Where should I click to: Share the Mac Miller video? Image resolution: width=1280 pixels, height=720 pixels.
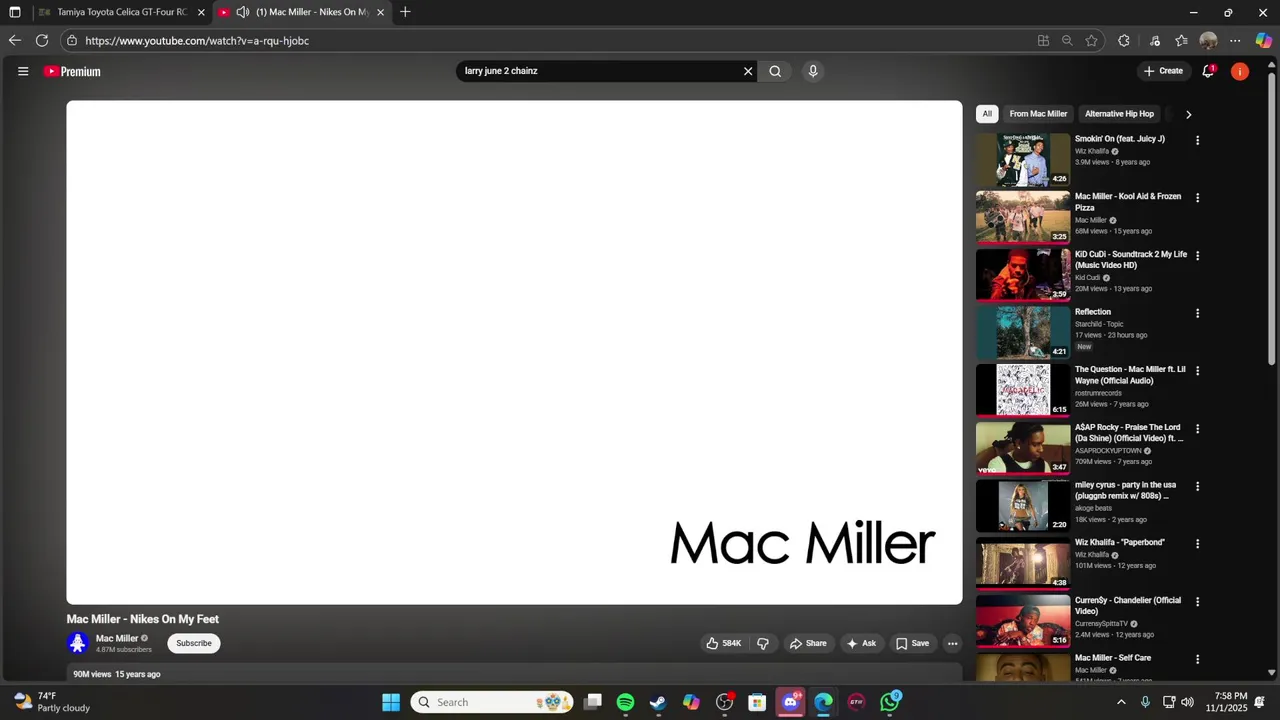[808, 643]
